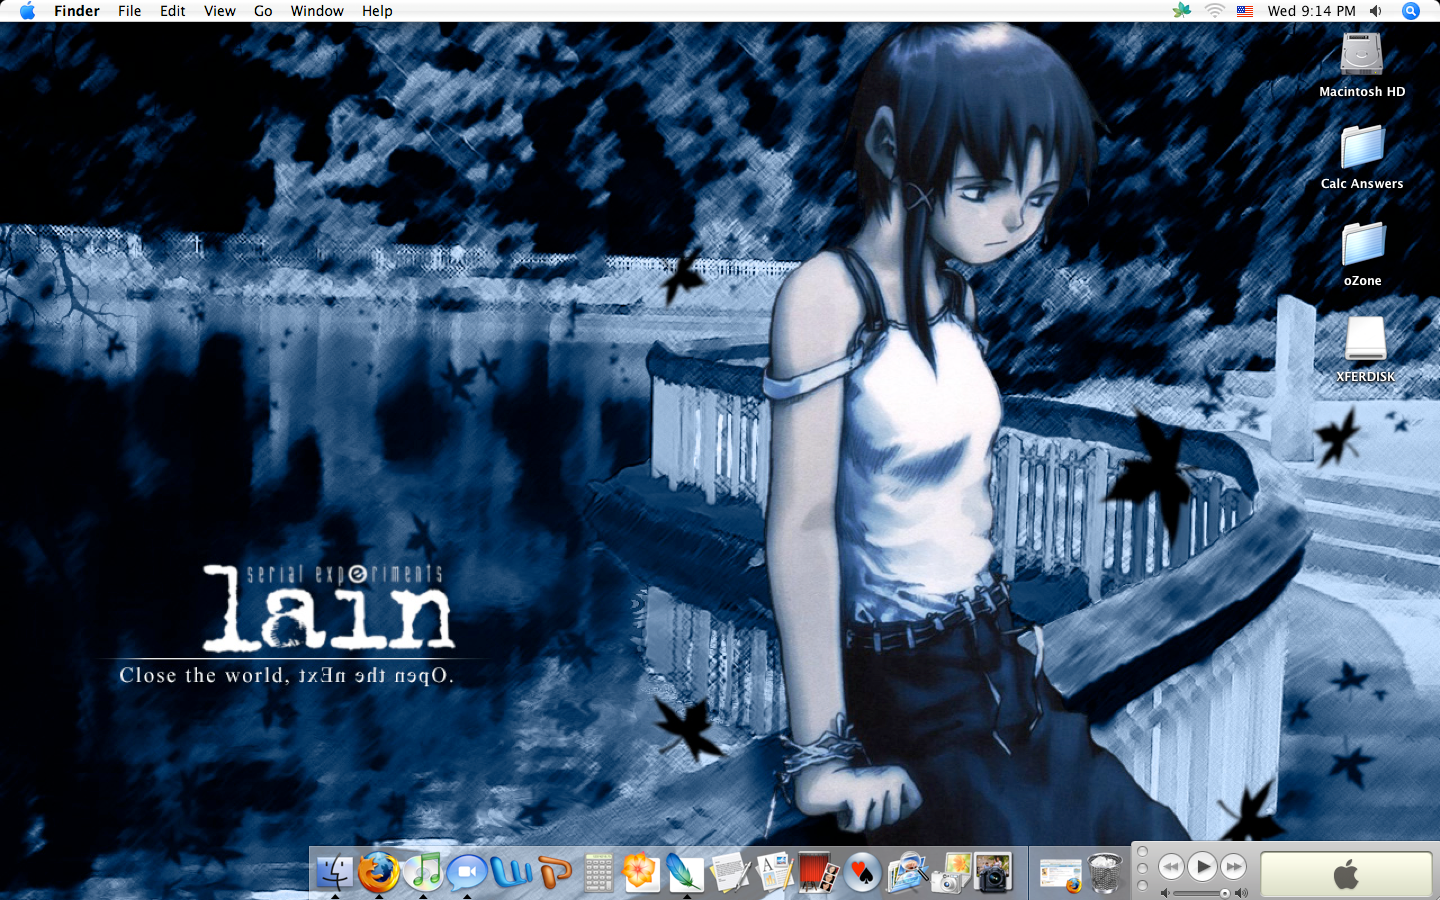Viewport: 1440px width, 900px height.
Task: Open iChat speech bubble dock icon
Action: tap(466, 872)
